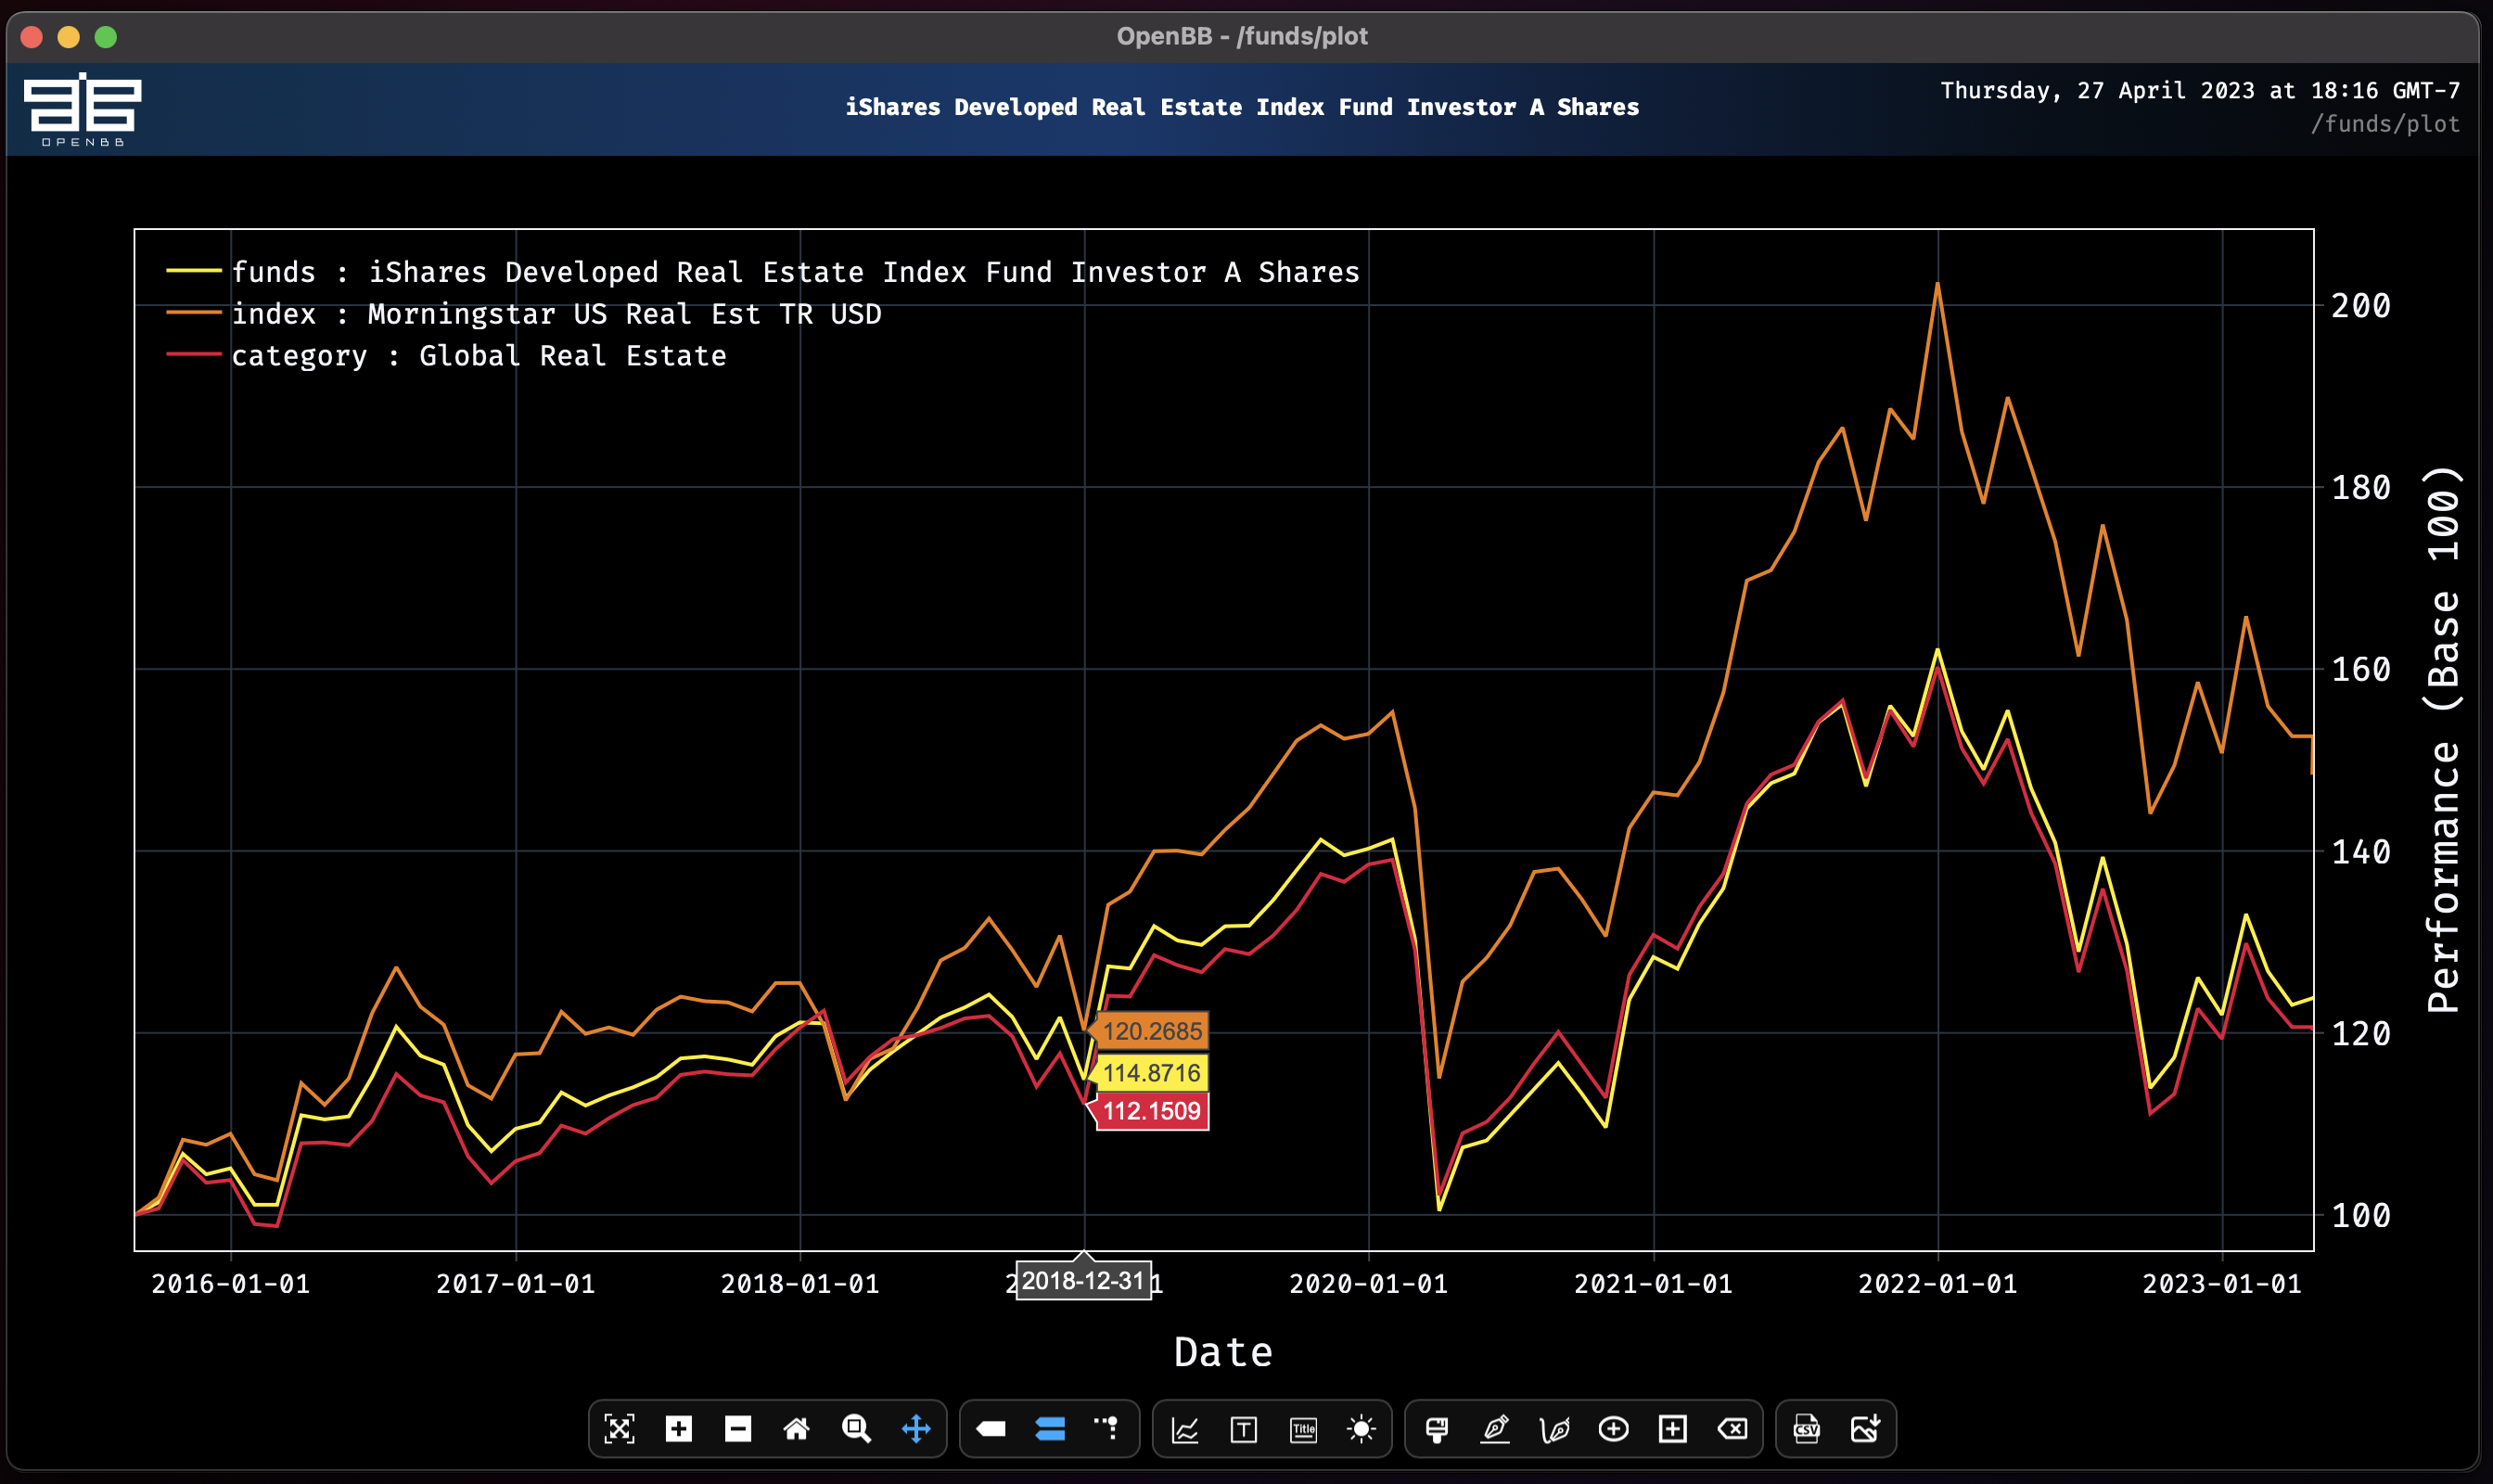Click the Performance (Base 100) axis title
This screenshot has width=2493, height=1484.
2443,740
